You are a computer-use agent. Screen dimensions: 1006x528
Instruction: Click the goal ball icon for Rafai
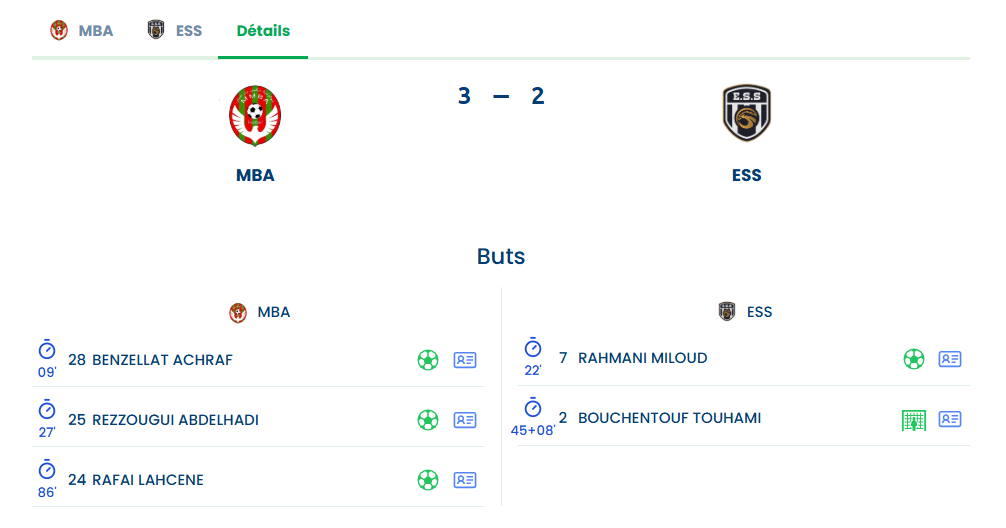coord(428,480)
